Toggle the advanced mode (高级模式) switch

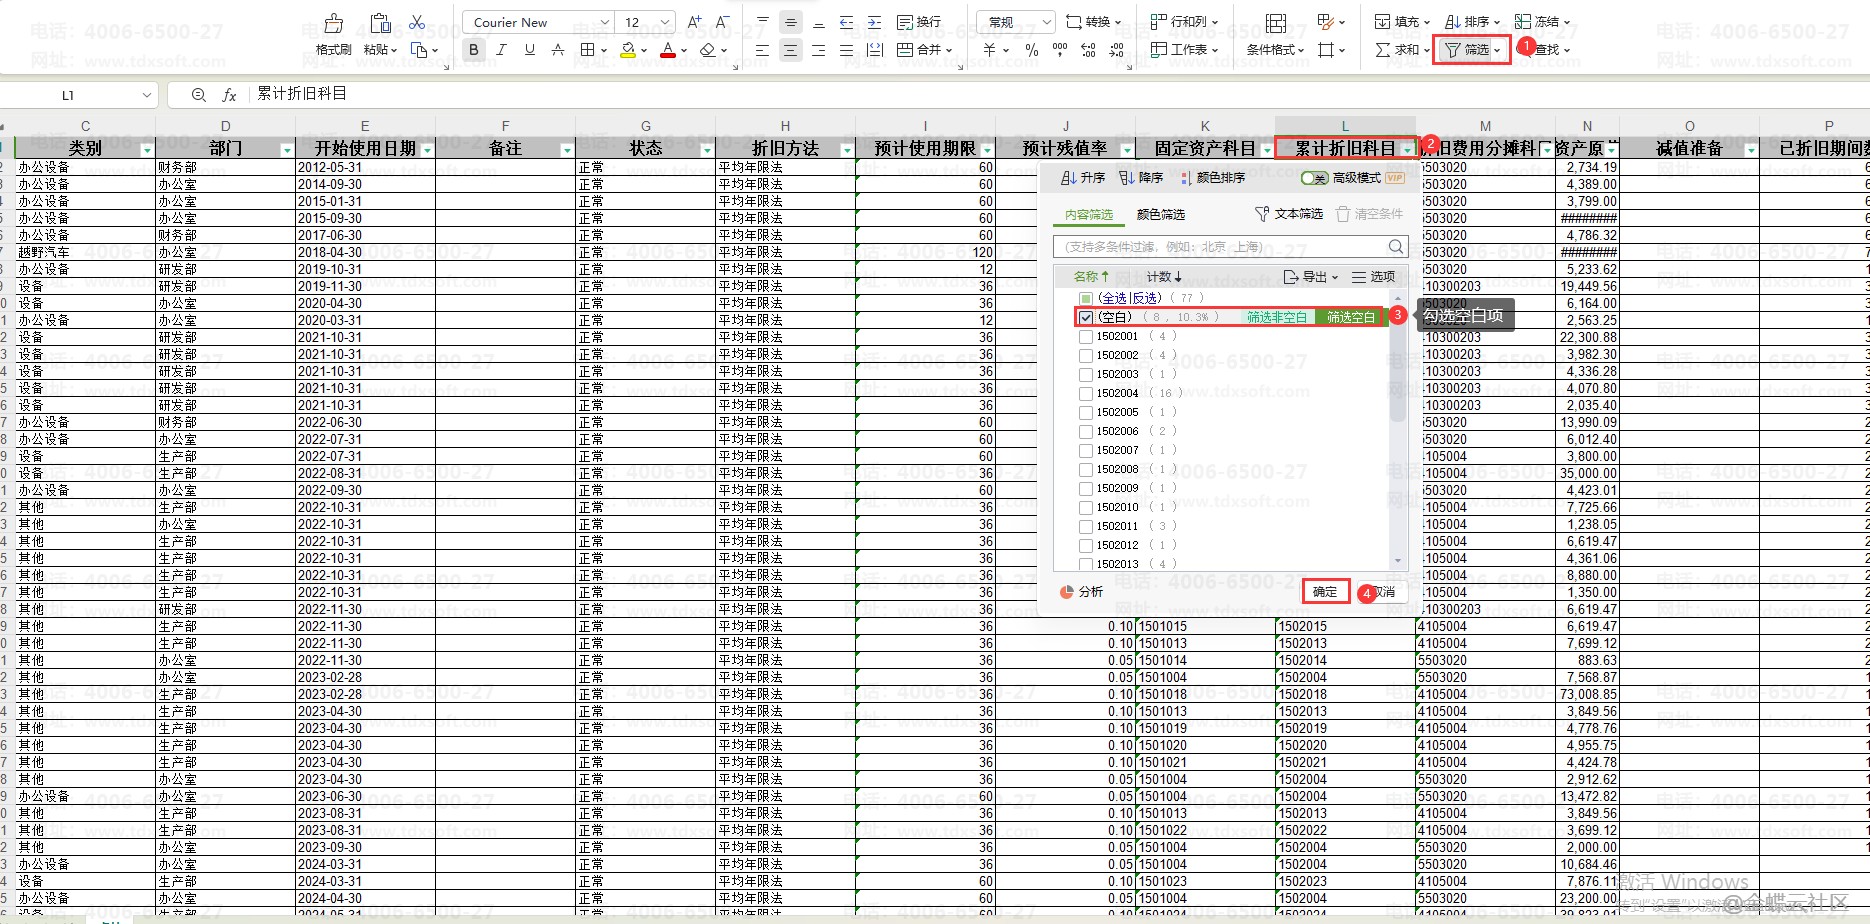tap(1314, 178)
